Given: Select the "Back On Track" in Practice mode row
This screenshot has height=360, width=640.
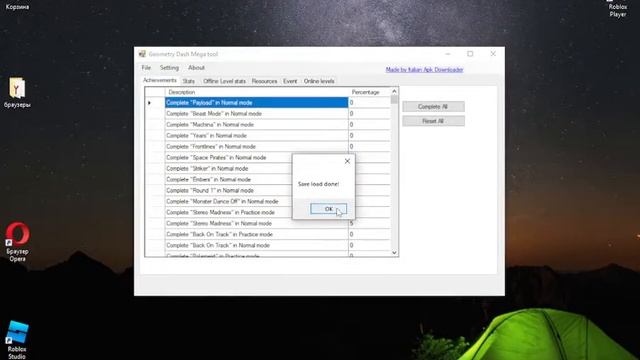Looking at the screenshot, I should (x=256, y=235).
